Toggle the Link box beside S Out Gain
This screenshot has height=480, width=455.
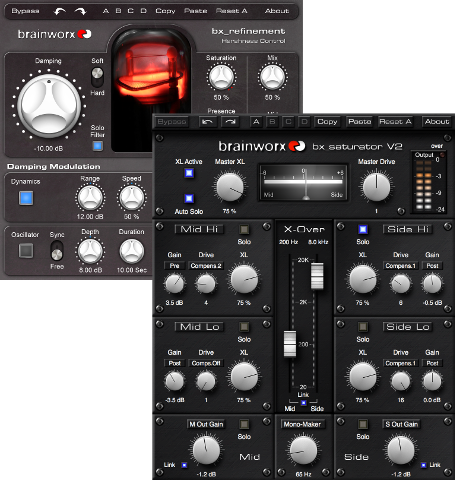(423, 465)
